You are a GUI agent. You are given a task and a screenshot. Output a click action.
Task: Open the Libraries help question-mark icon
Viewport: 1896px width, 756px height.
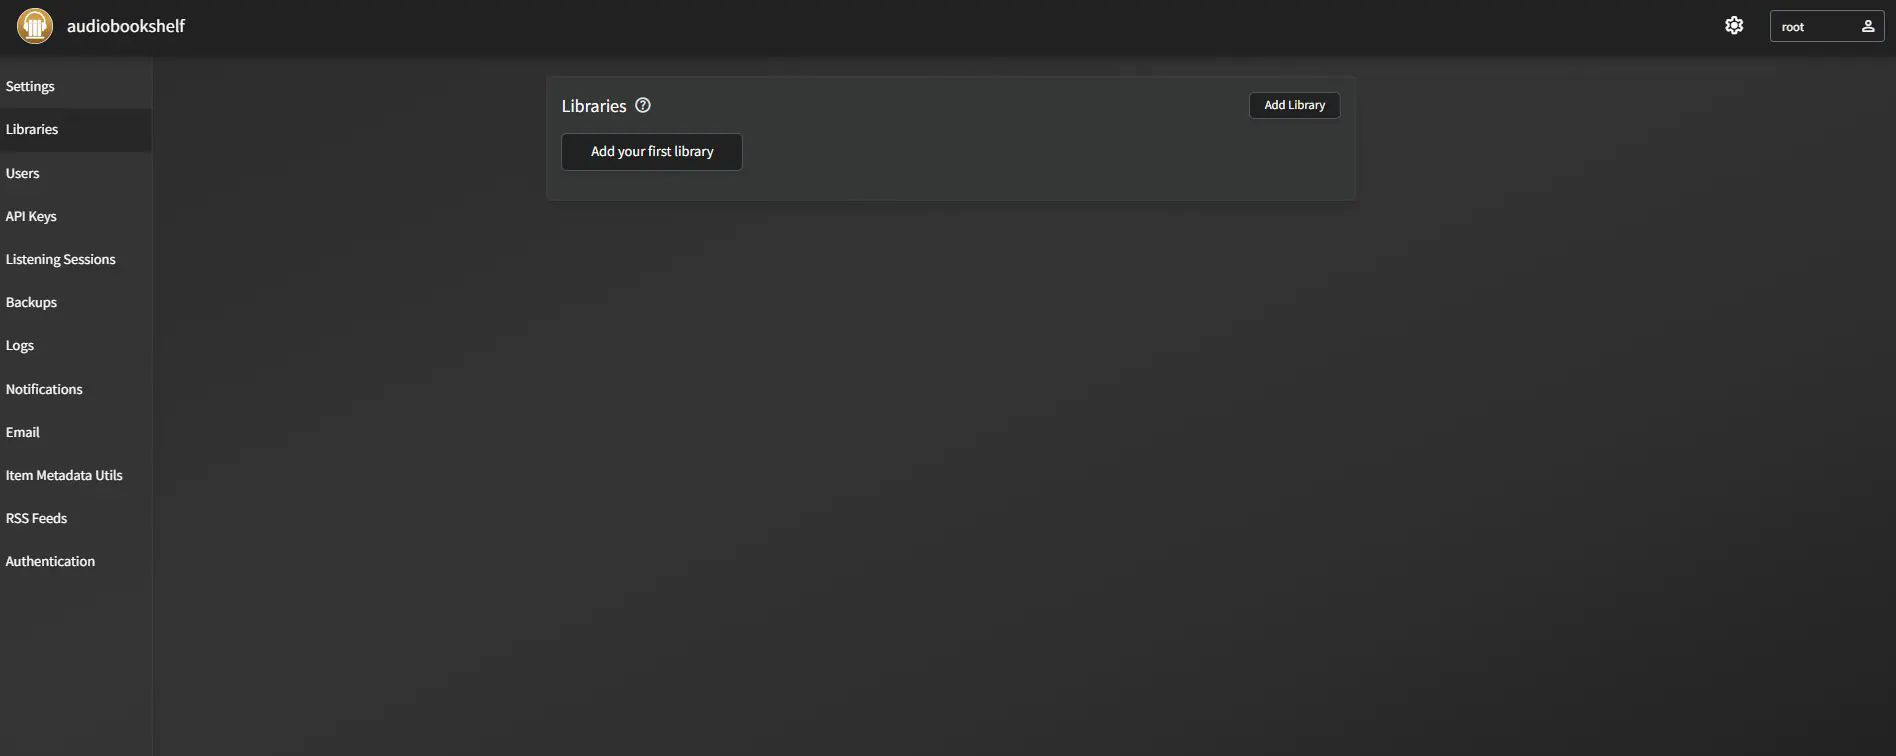[x=643, y=105]
